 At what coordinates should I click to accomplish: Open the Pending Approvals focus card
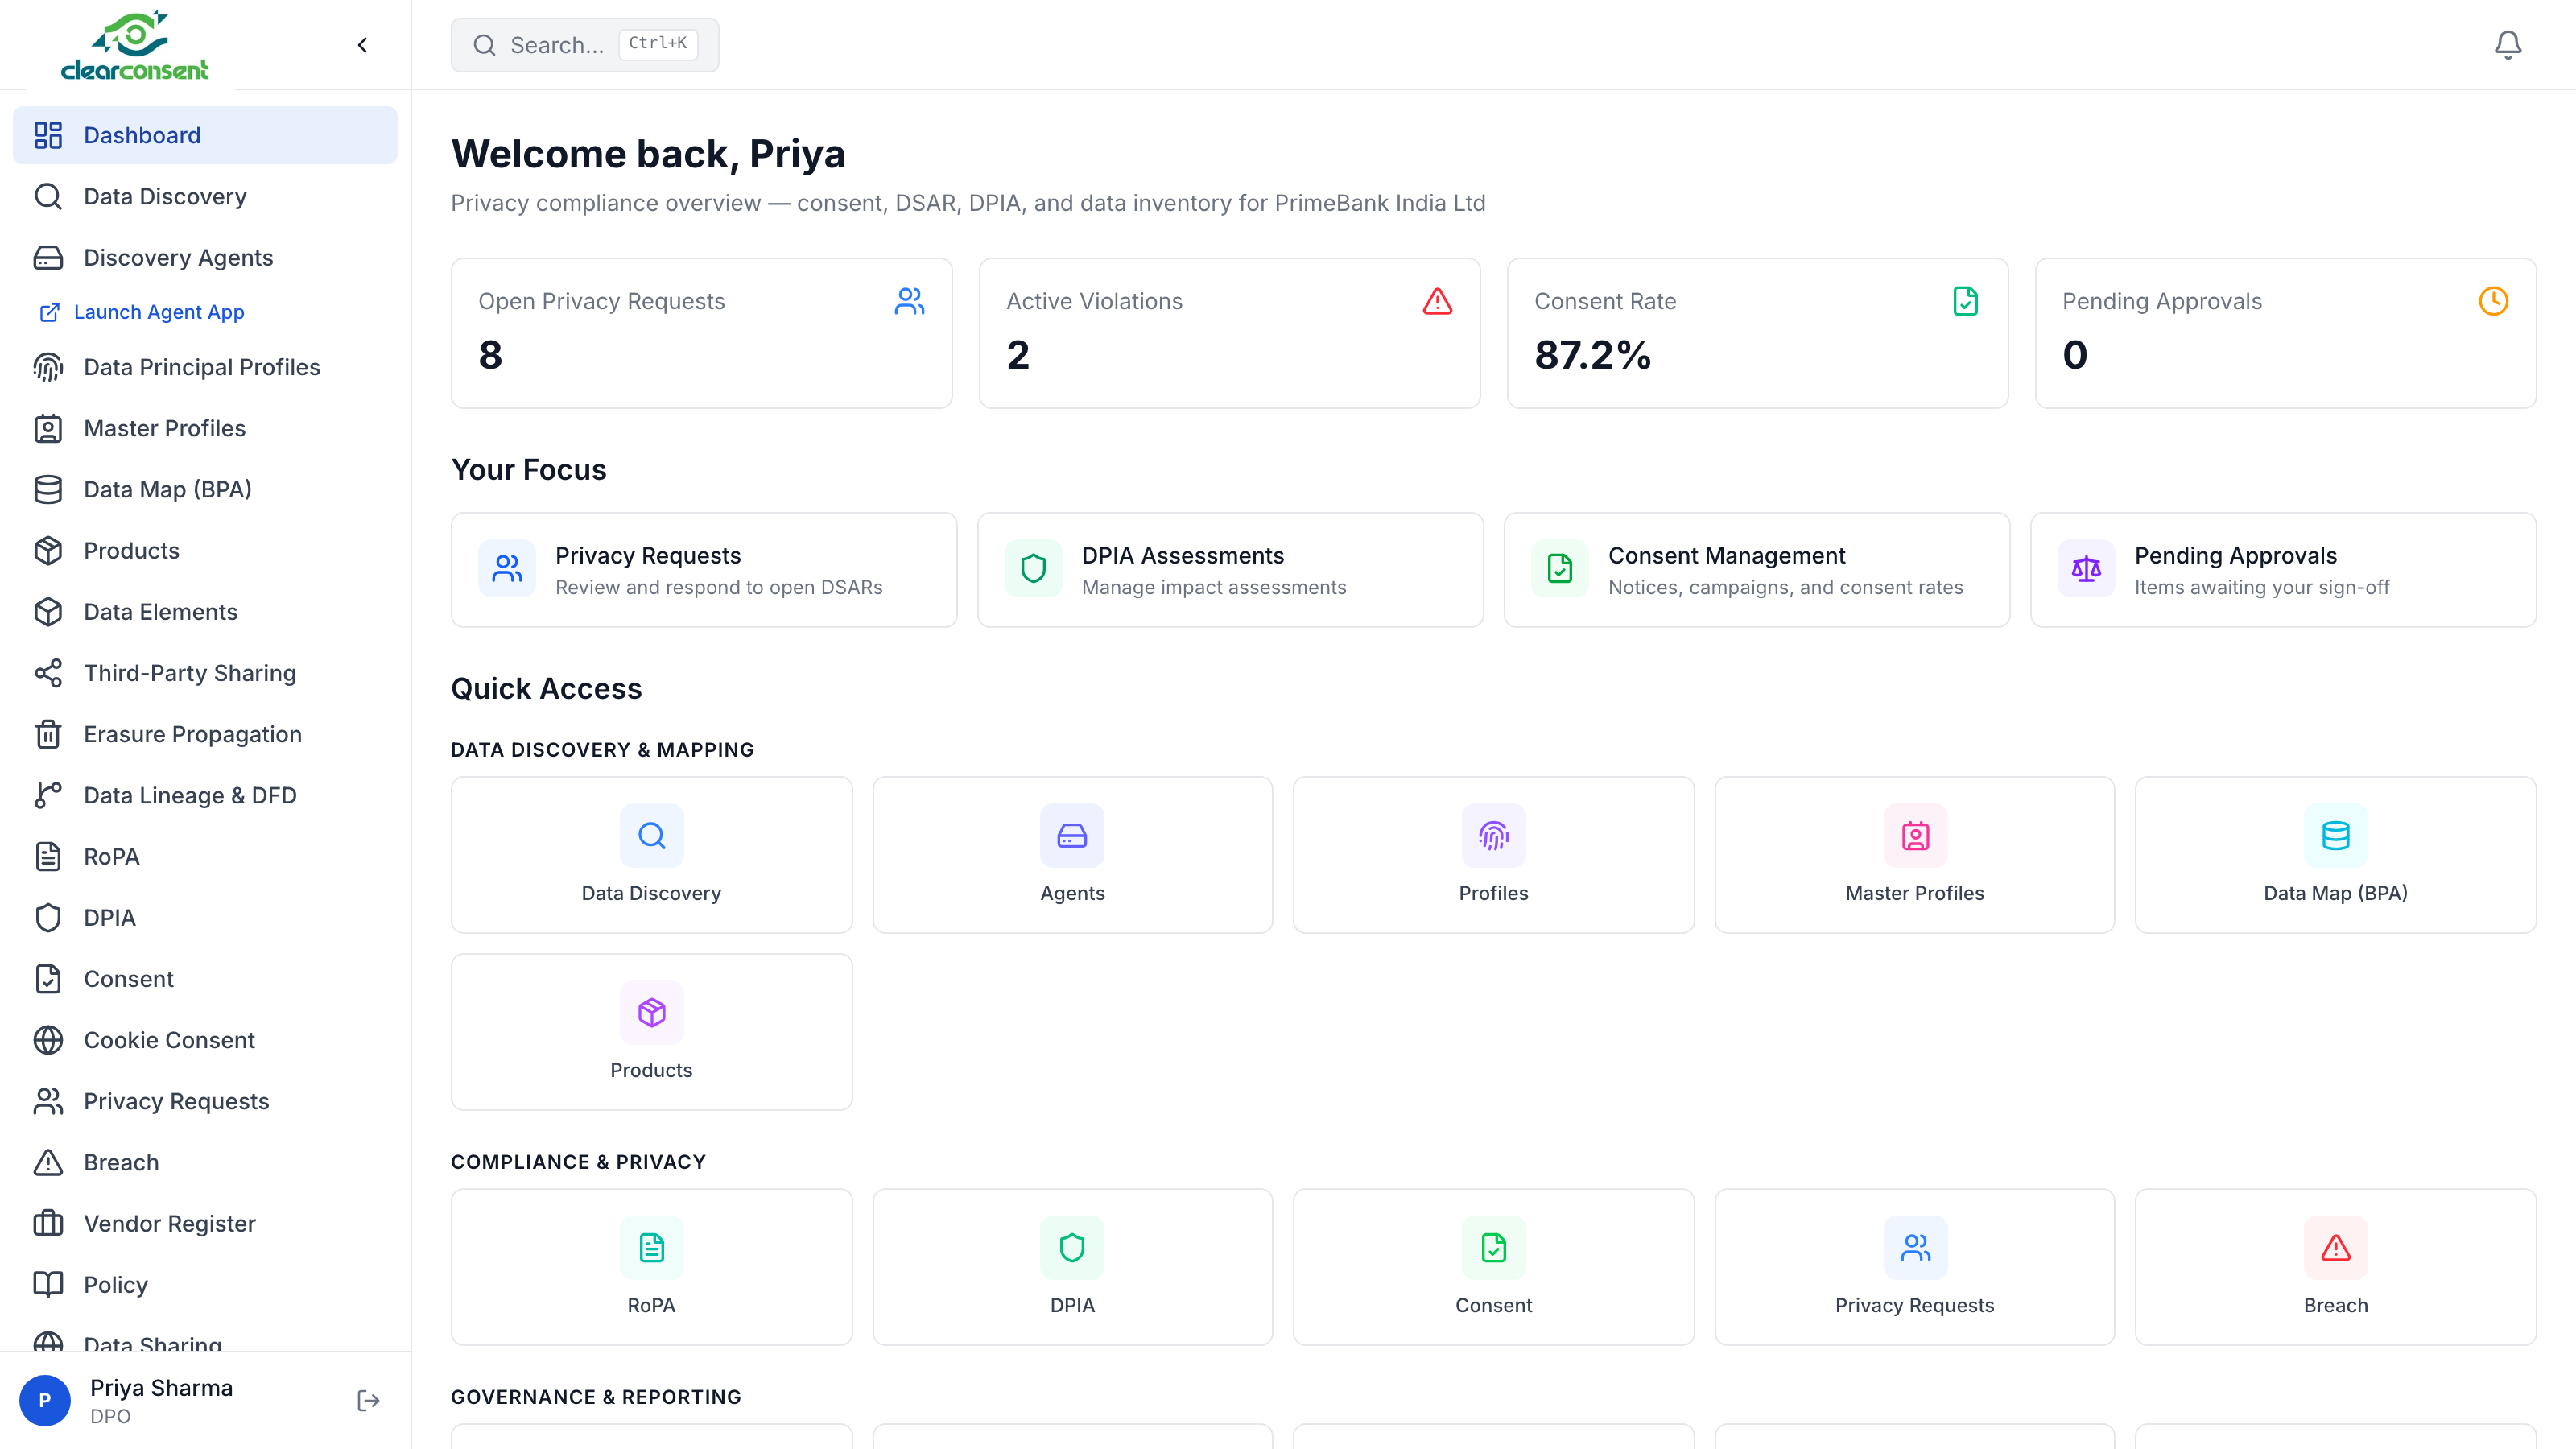(x=2283, y=570)
